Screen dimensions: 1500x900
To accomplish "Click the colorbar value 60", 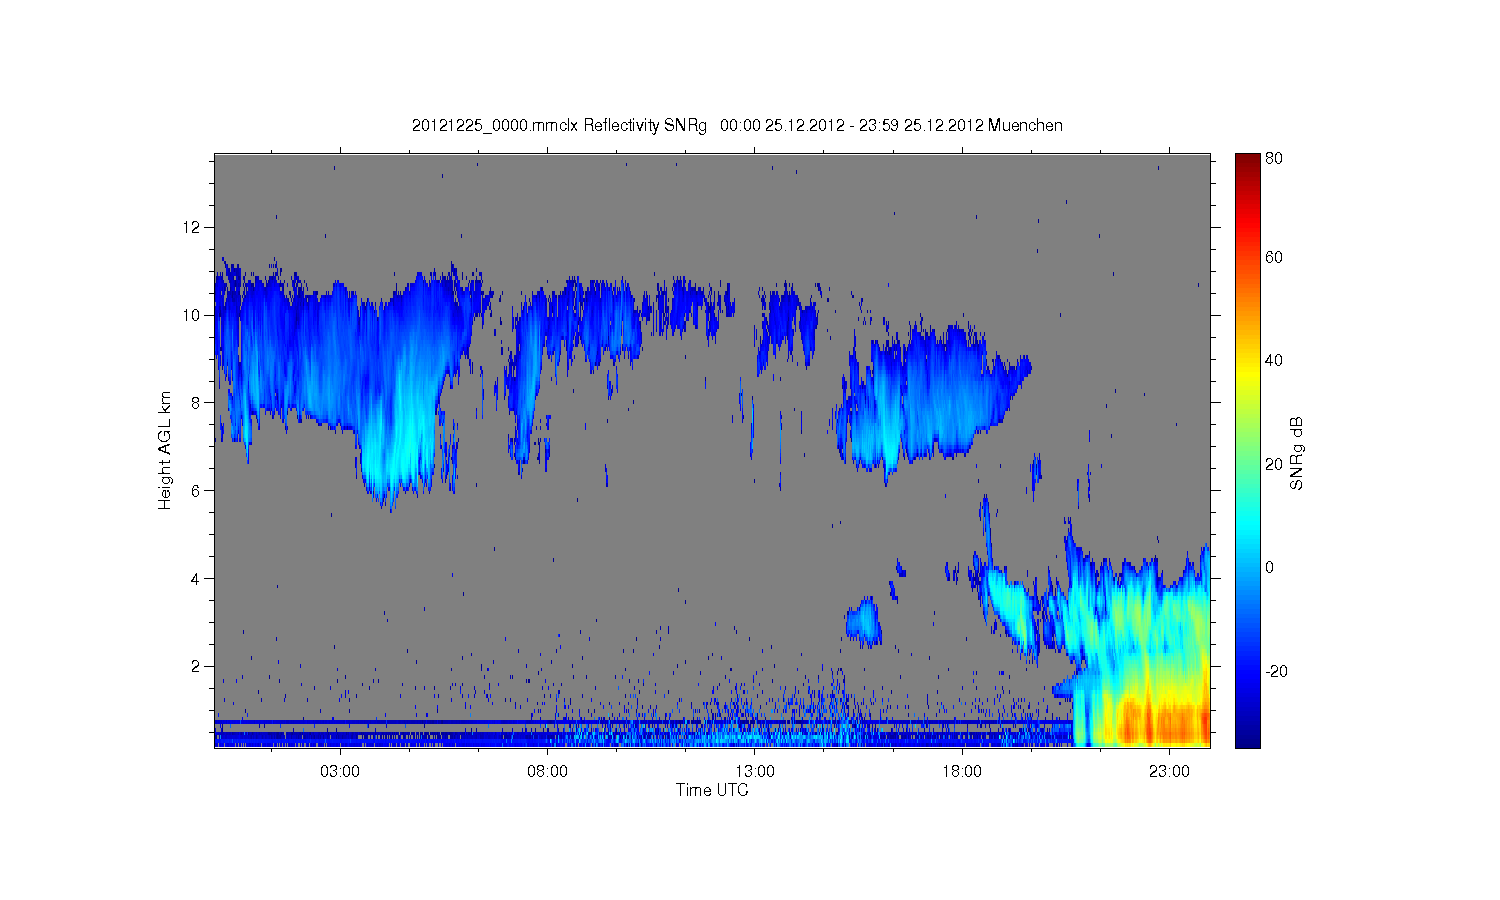I will tap(1274, 257).
